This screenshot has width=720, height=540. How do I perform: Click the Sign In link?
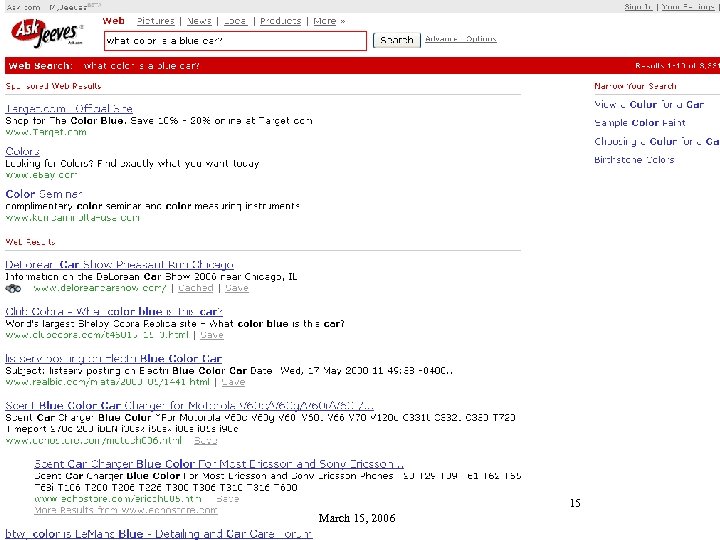coord(638,7)
